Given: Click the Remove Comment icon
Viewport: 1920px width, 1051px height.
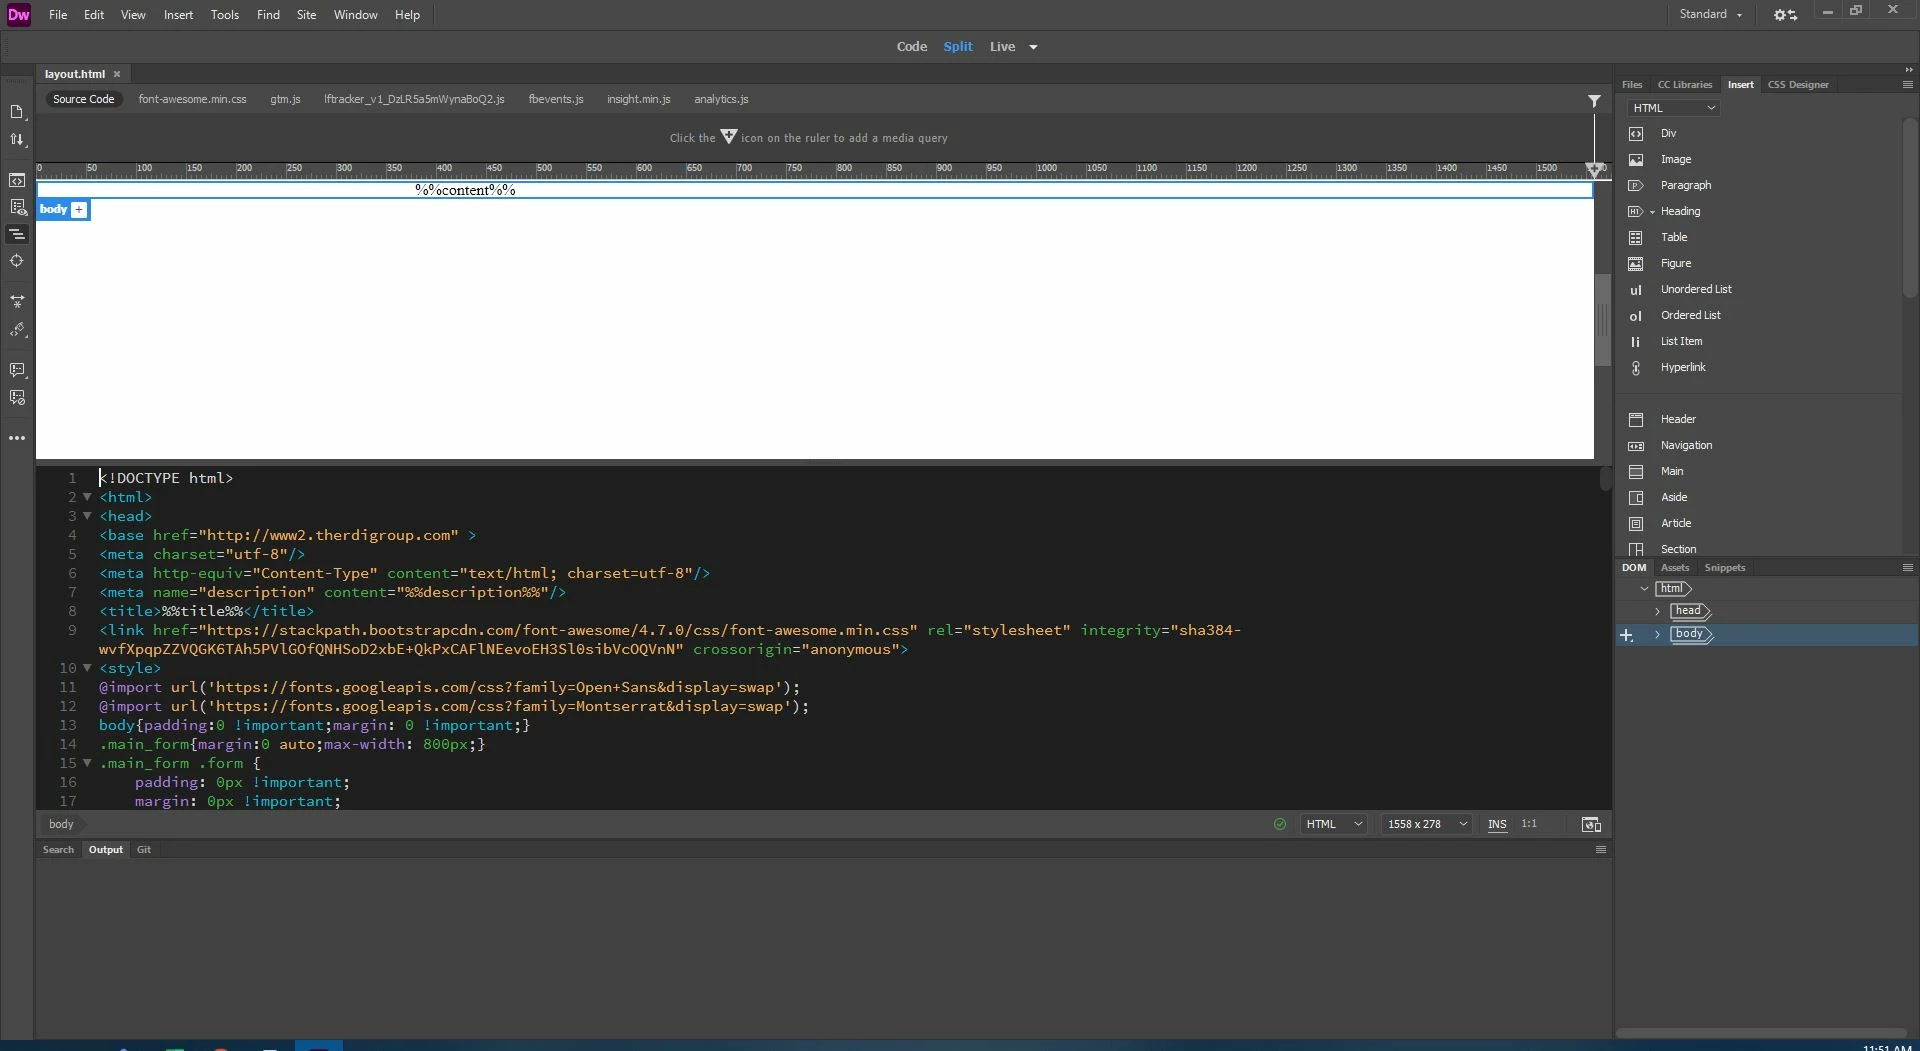Looking at the screenshot, I should point(17,398).
